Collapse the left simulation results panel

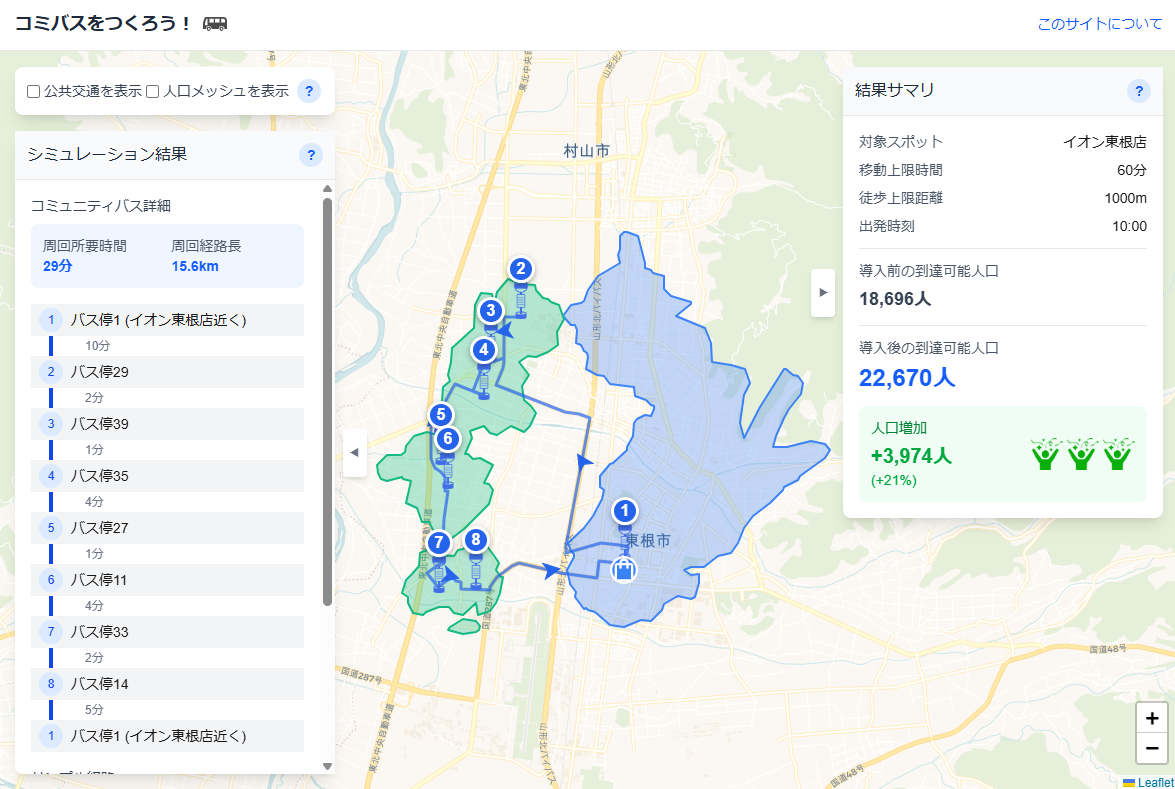pos(354,453)
